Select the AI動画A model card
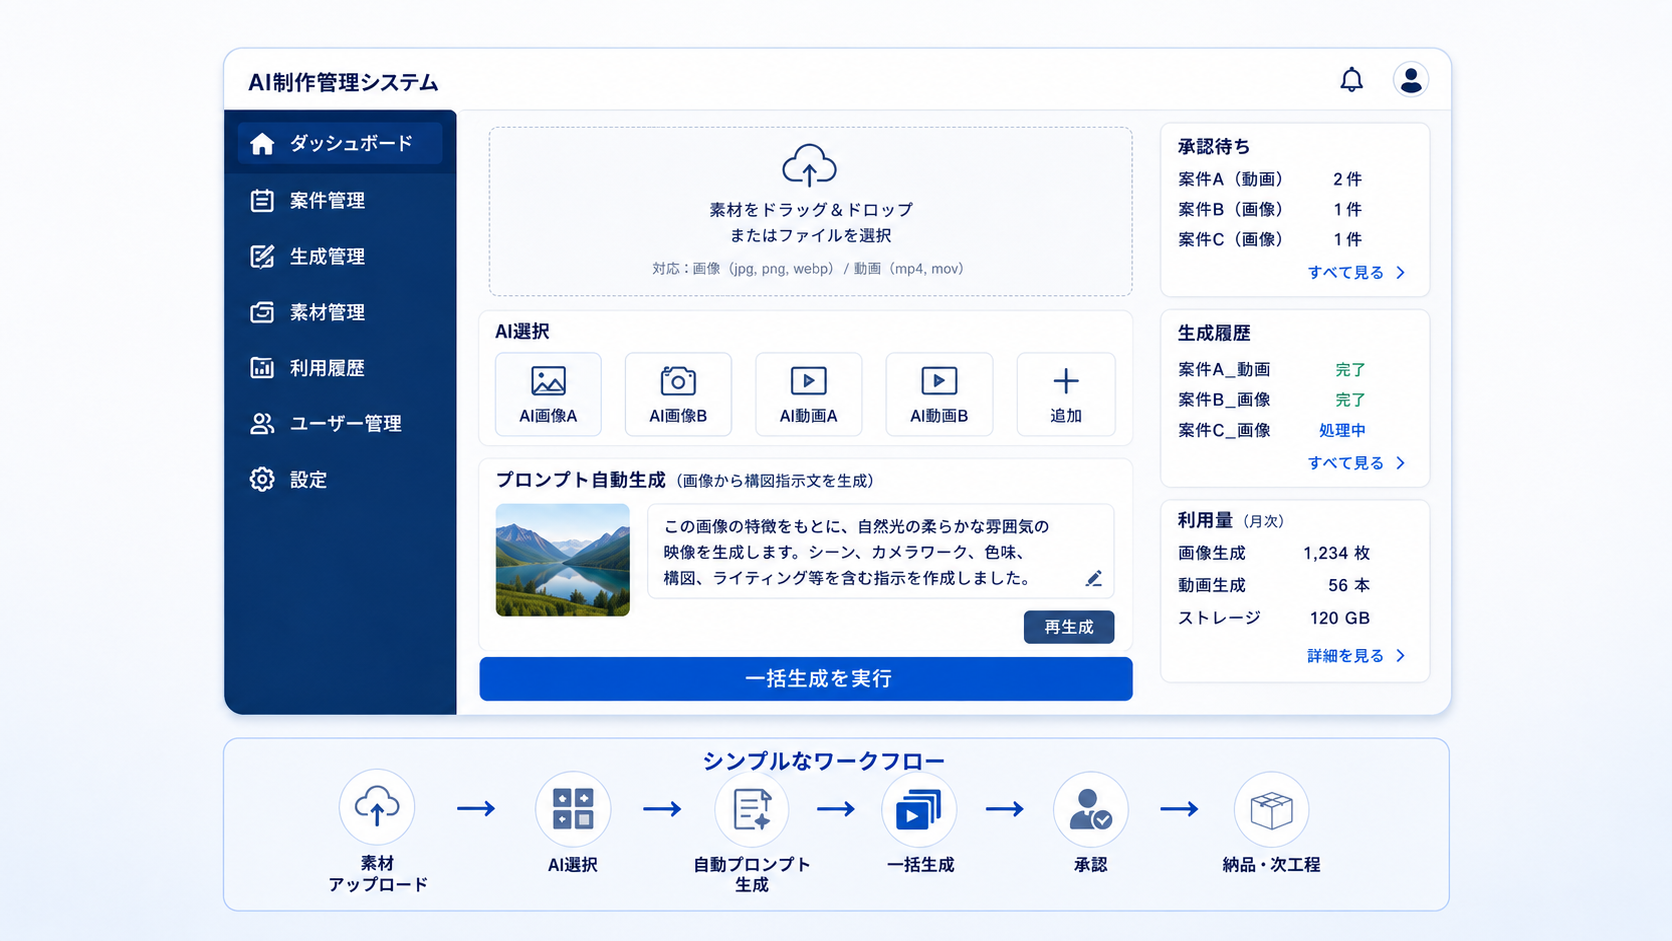Image resolution: width=1672 pixels, height=941 pixels. [808, 394]
